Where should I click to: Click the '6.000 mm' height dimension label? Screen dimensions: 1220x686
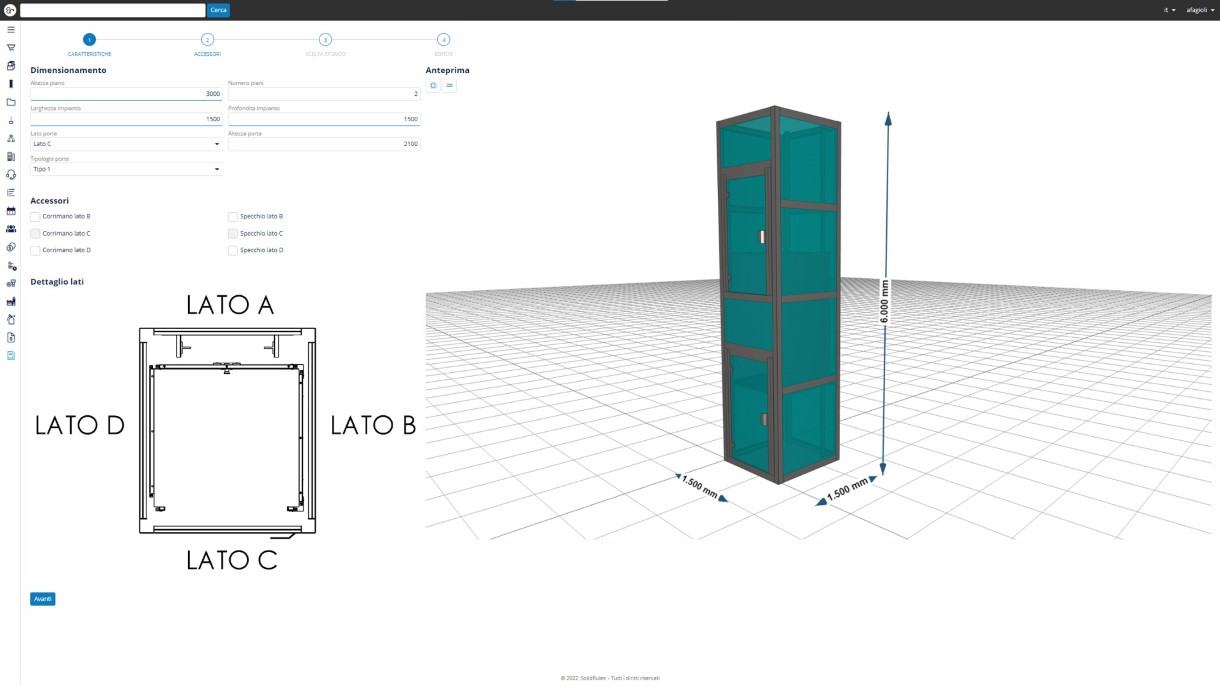point(886,301)
